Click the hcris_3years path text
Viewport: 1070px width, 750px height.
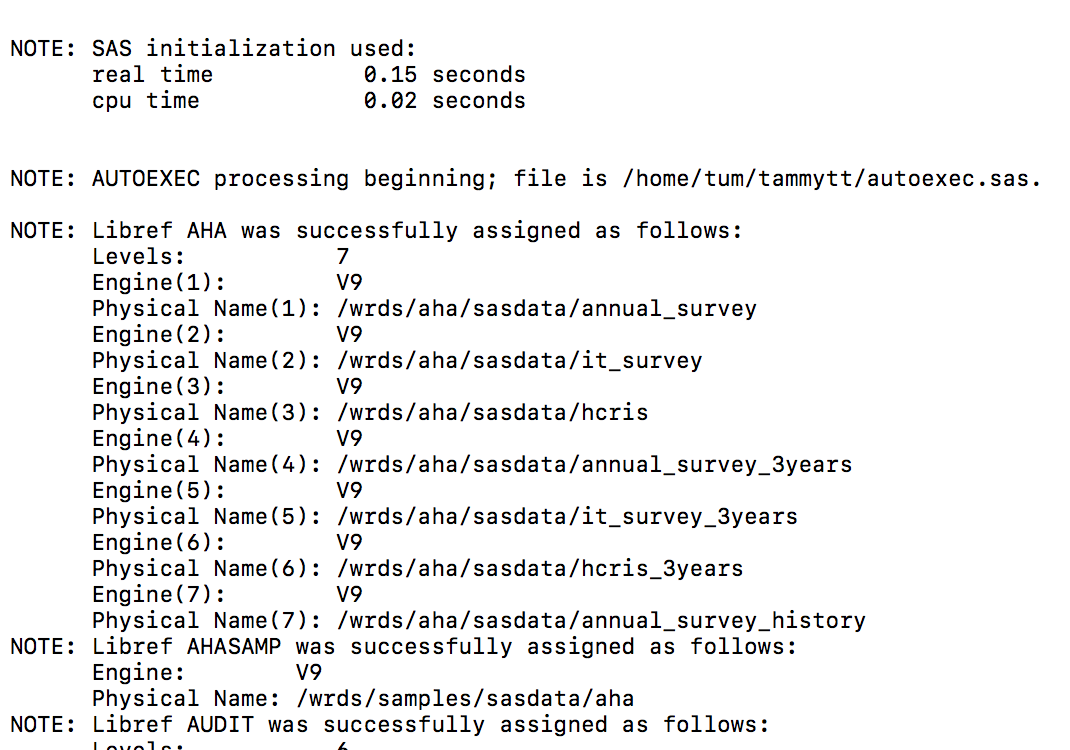(540, 569)
